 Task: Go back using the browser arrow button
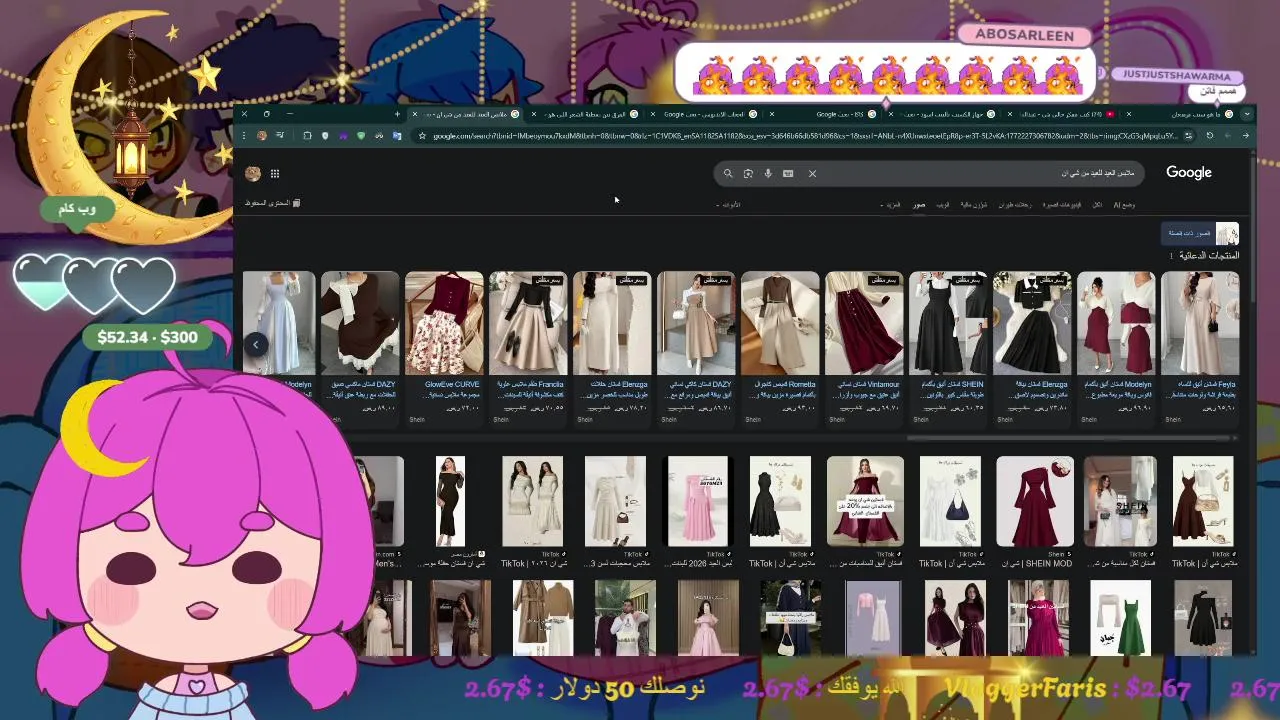pos(1245,135)
